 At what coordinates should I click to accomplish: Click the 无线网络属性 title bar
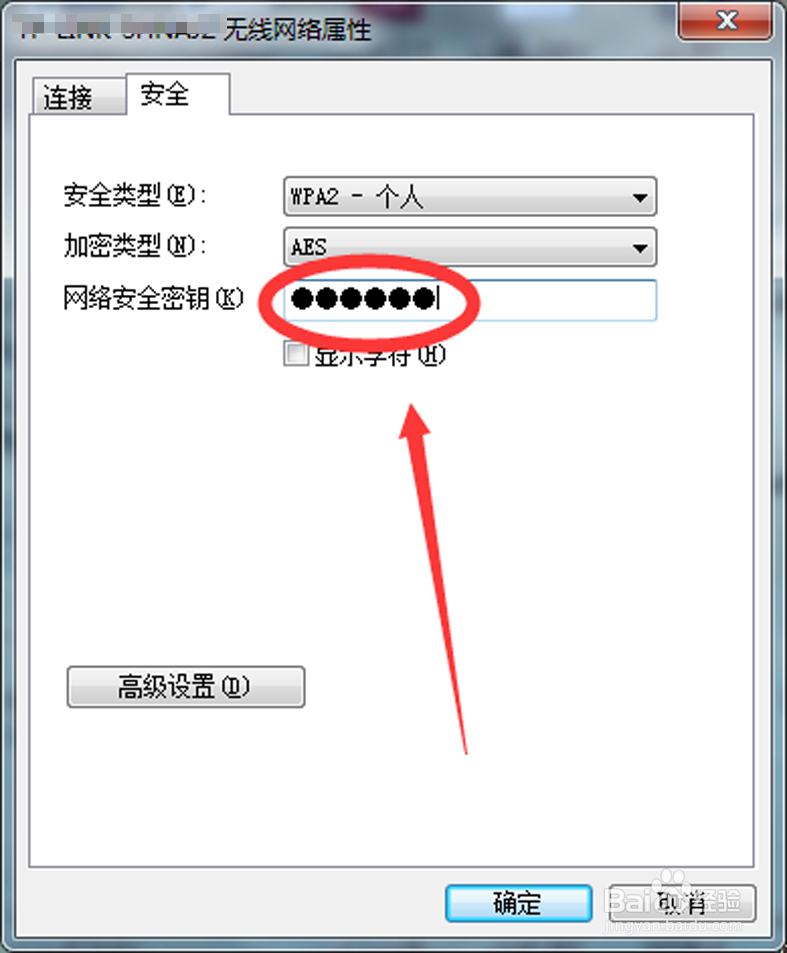(x=297, y=29)
